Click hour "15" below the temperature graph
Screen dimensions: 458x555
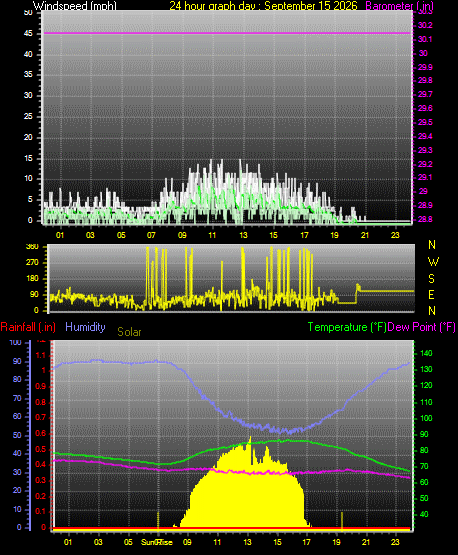(x=277, y=542)
